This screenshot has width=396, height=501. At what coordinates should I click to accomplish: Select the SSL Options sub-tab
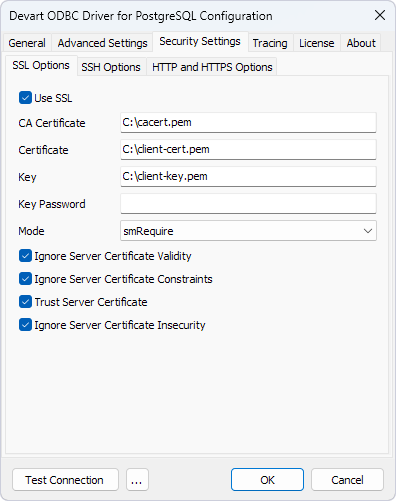tap(41, 65)
